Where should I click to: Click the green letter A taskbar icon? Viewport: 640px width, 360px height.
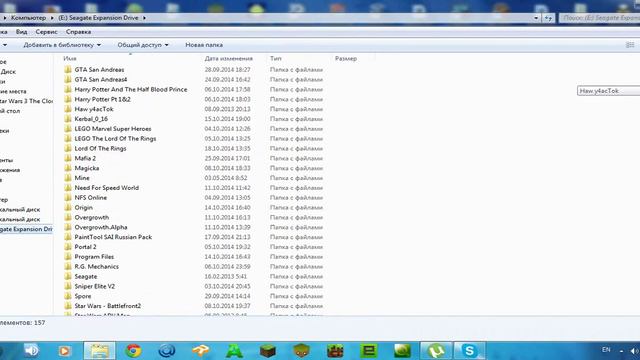[234, 351]
